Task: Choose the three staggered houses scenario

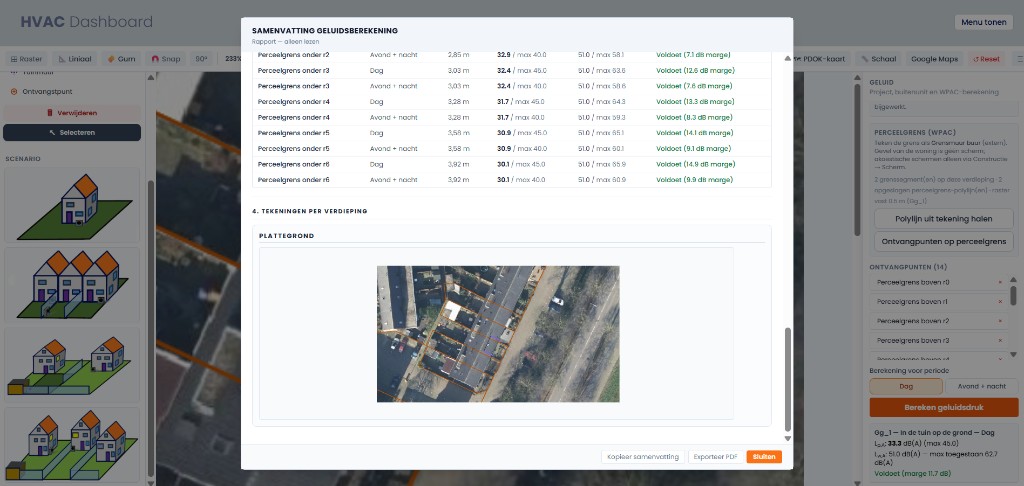Action: click(72, 445)
